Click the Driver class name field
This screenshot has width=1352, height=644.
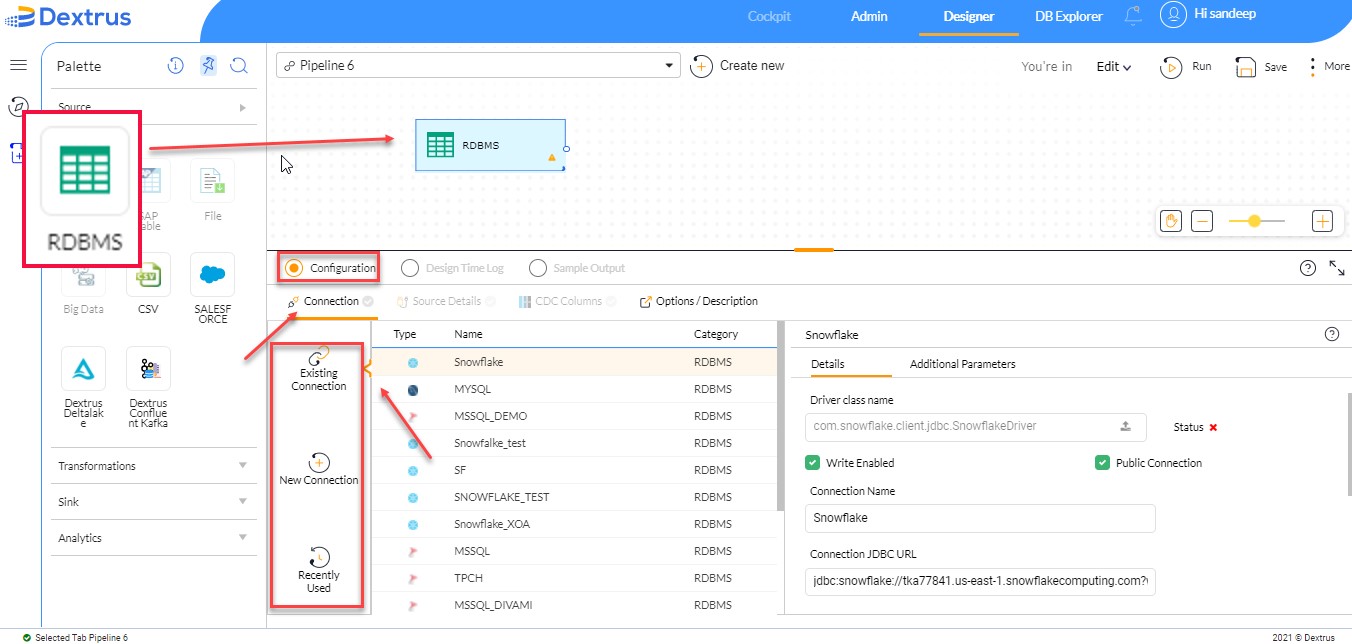[x=975, y=426]
